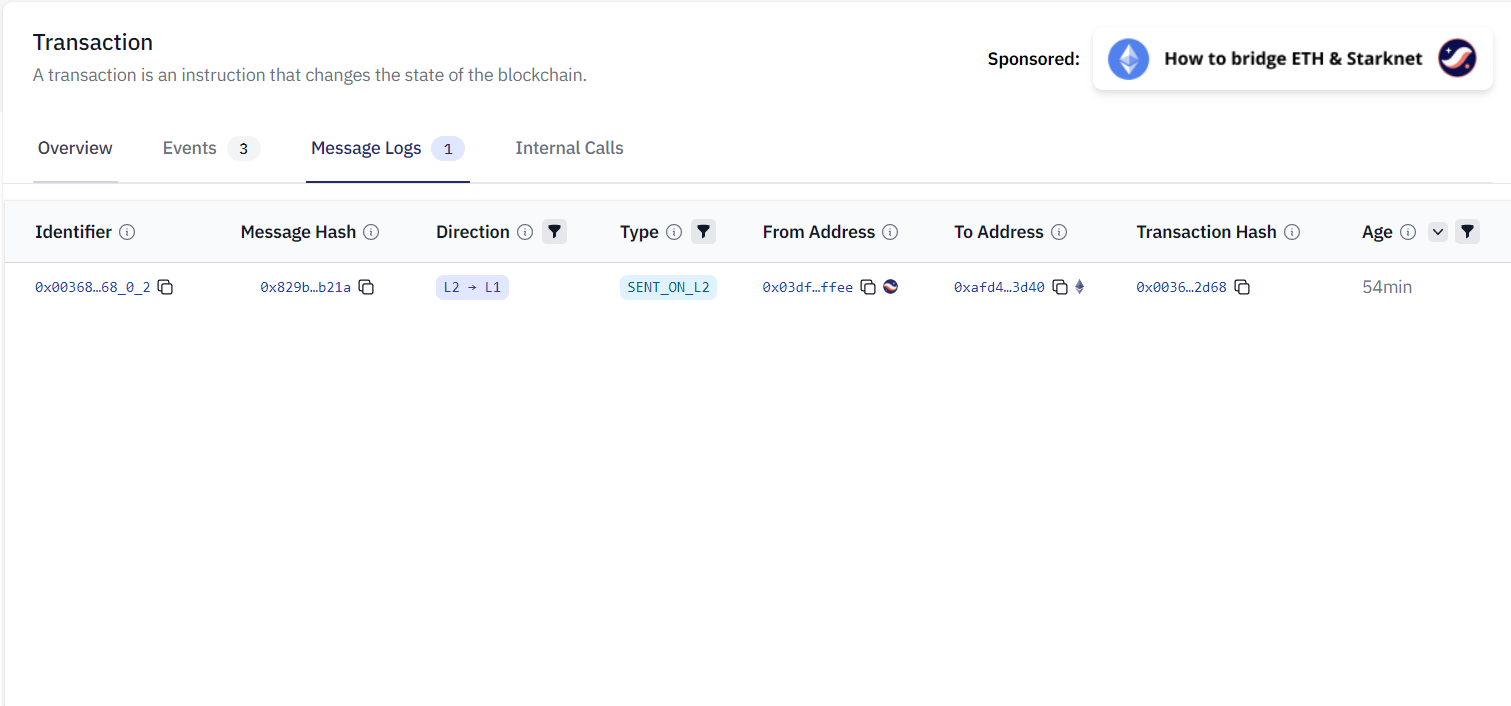Click the SENT_ON_L2 type badge
Image resolution: width=1511 pixels, height=706 pixels.
[x=668, y=288]
